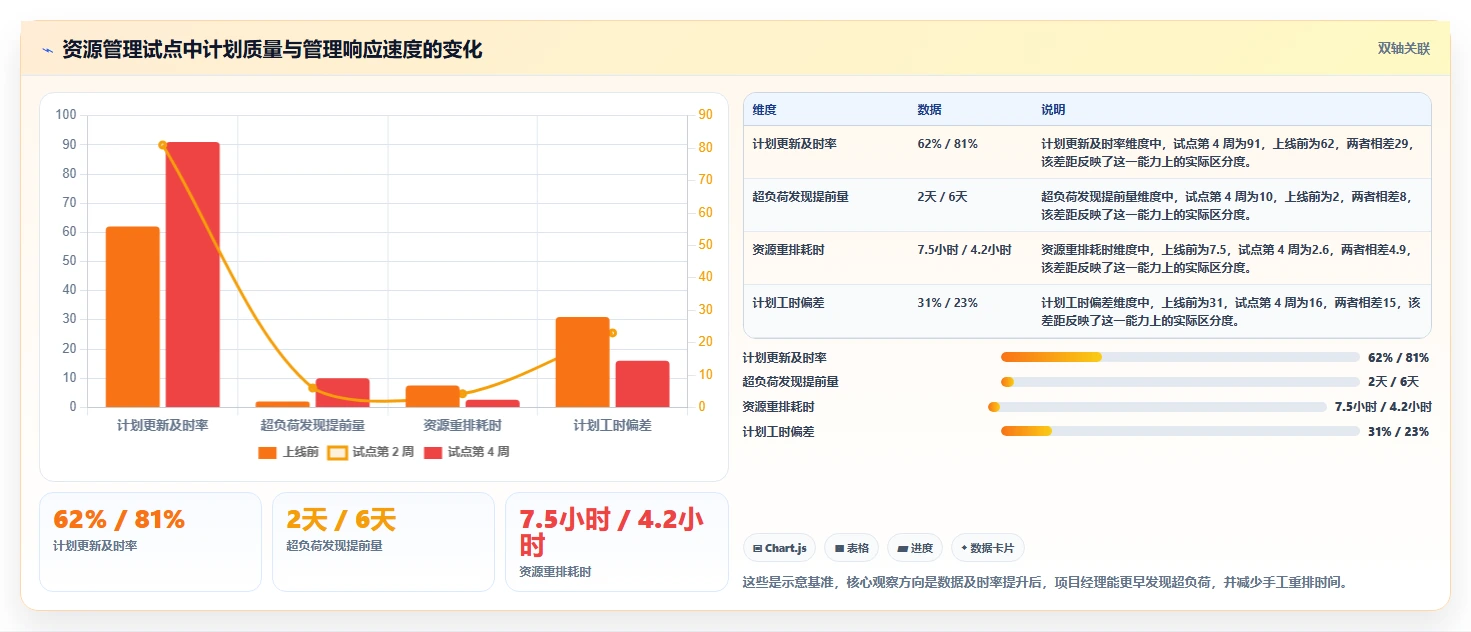Click the line point at 超负荷发现提前量
1471x632 pixels.
click(313, 388)
